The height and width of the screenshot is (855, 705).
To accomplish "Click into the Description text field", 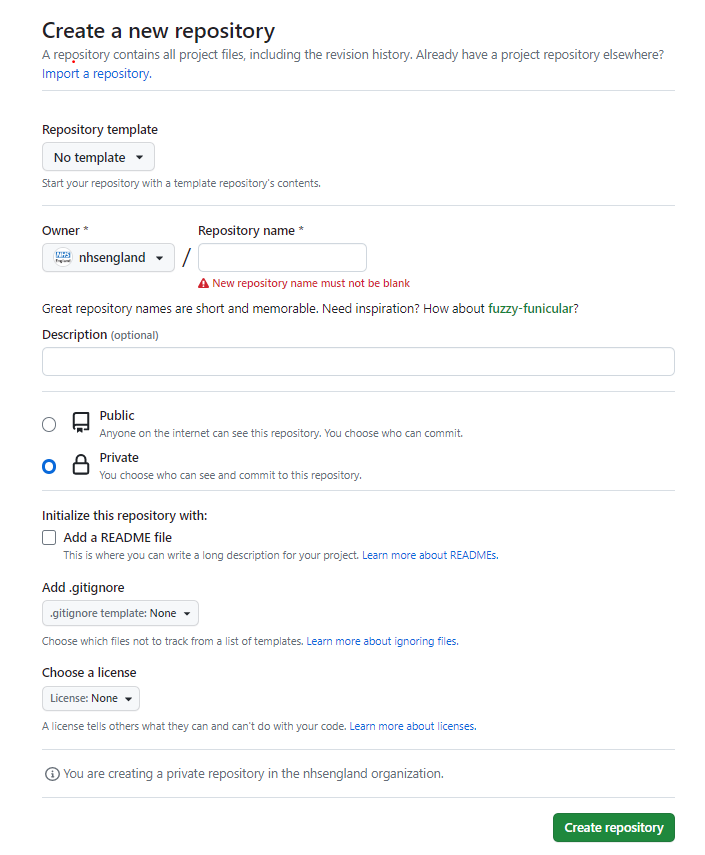I will [358, 362].
